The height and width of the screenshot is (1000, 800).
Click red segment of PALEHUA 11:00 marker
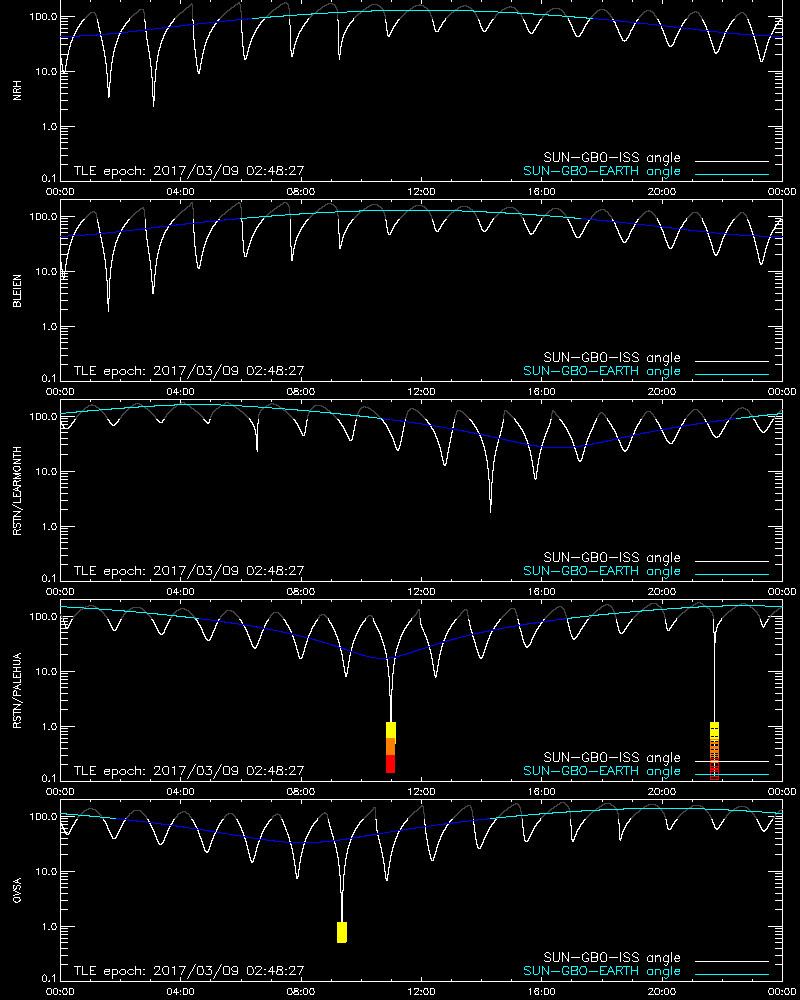(390, 764)
